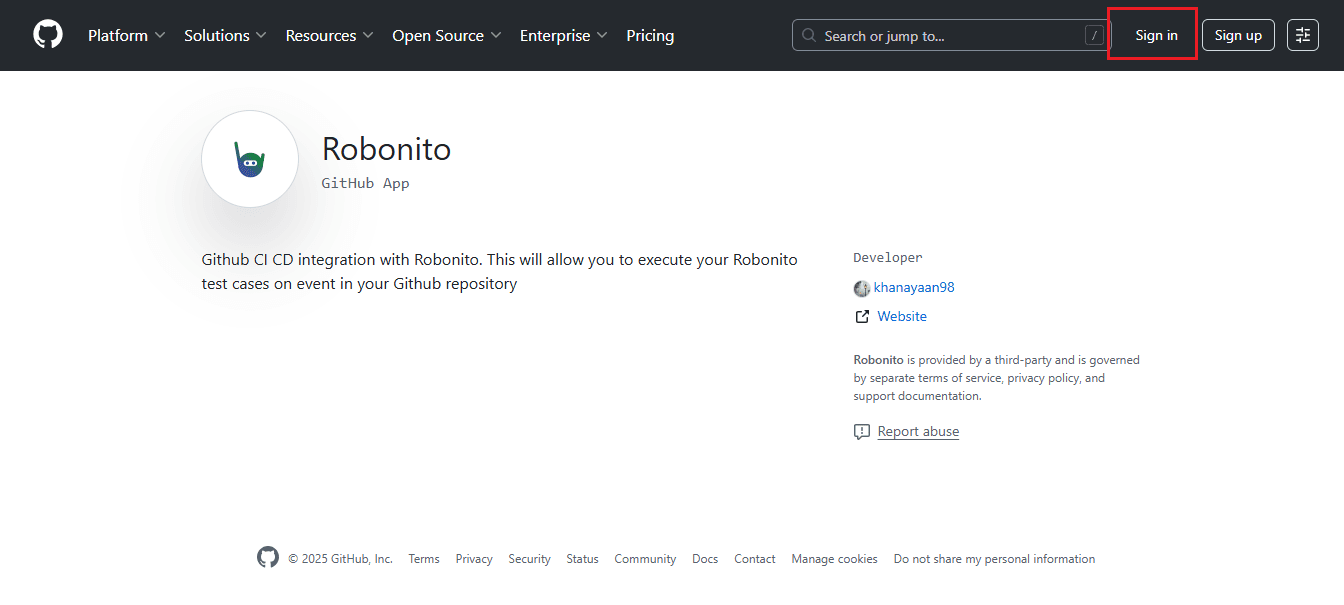Open khanayaan98 developer profile link

pyautogui.click(x=914, y=288)
